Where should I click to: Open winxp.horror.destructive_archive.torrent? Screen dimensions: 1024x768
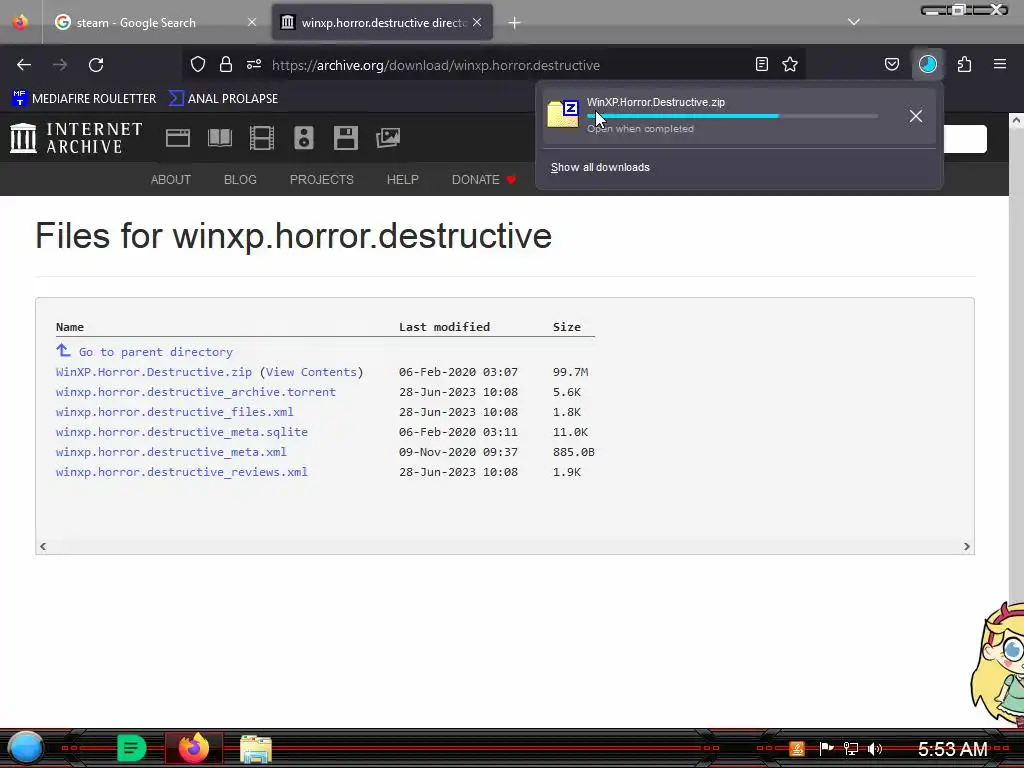point(195,392)
